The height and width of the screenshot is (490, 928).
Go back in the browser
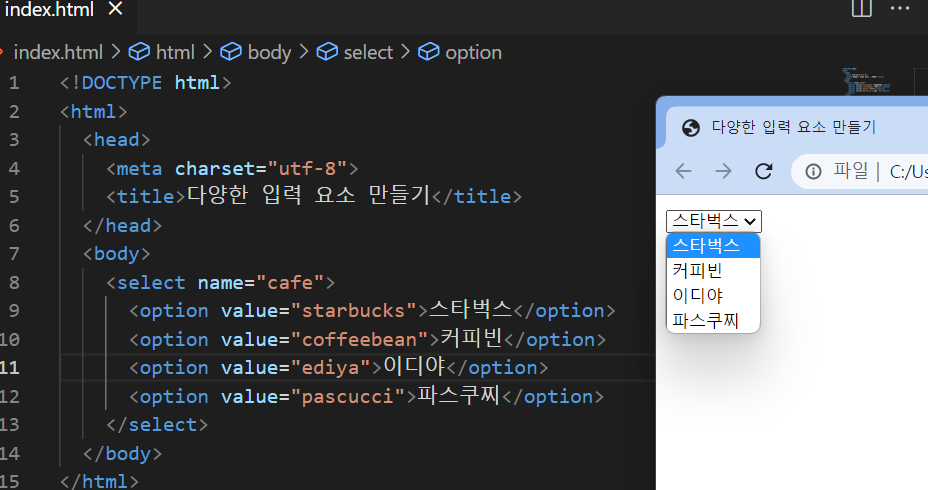pyautogui.click(x=684, y=171)
